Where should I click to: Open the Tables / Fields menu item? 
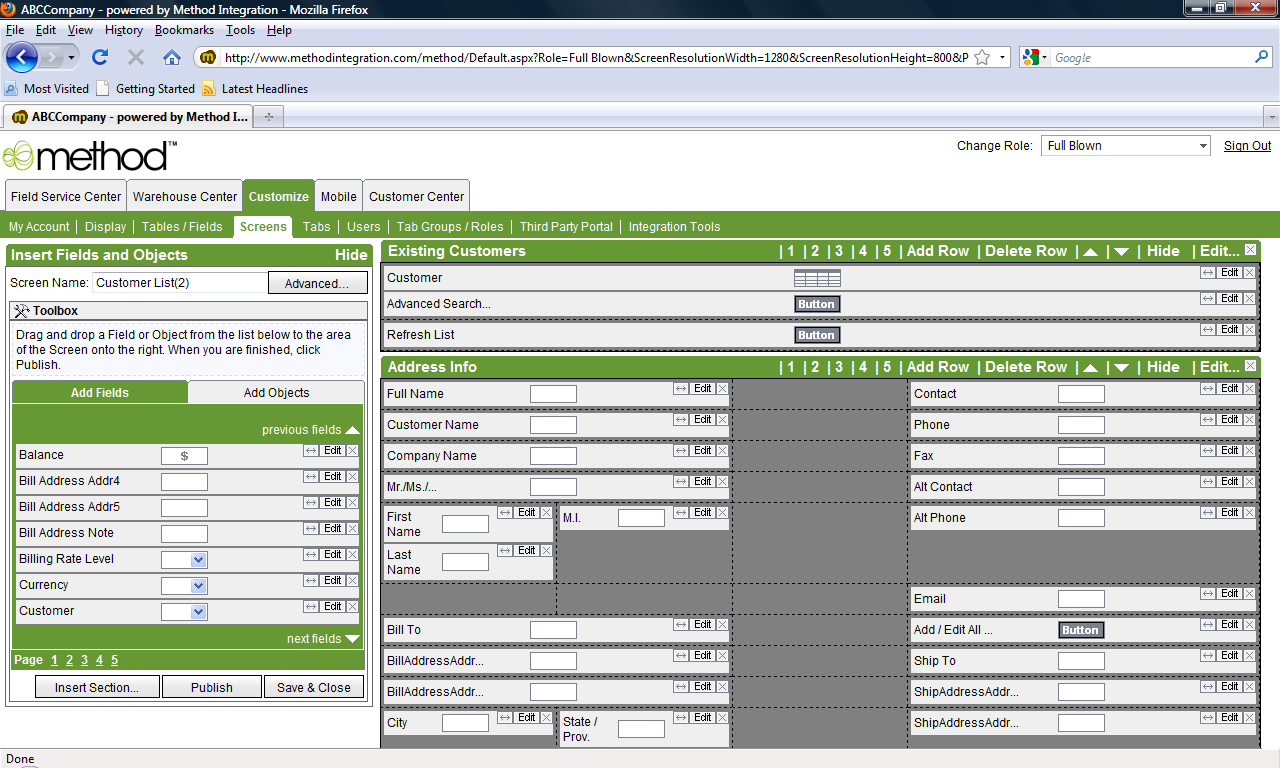tap(182, 227)
